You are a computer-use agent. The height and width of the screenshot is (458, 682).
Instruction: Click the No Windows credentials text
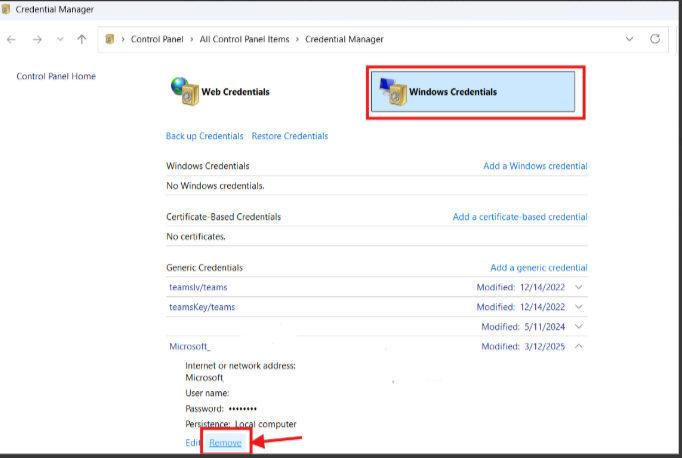[x=215, y=186]
